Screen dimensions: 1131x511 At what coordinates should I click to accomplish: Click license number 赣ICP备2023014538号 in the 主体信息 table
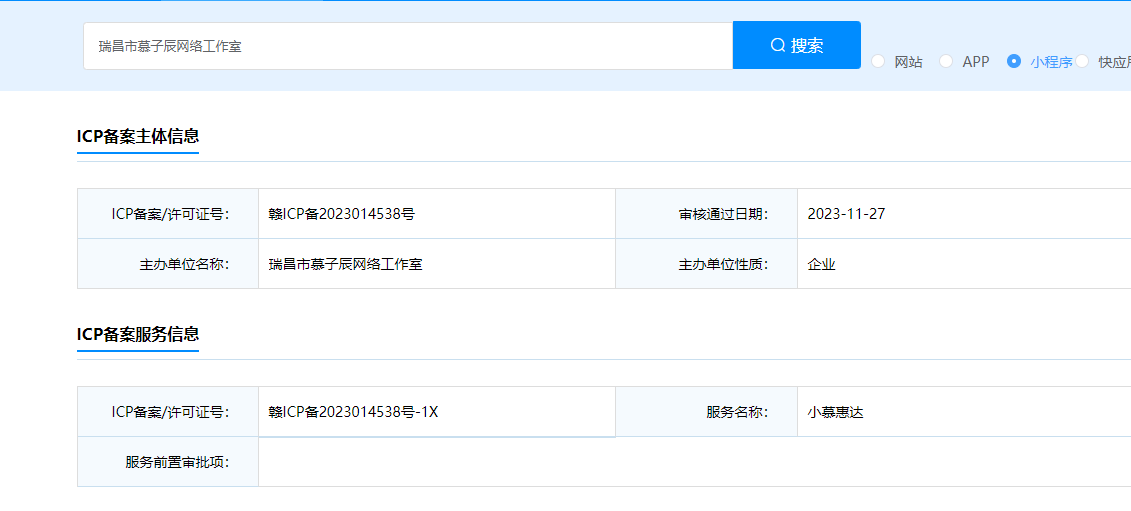tap(341, 214)
